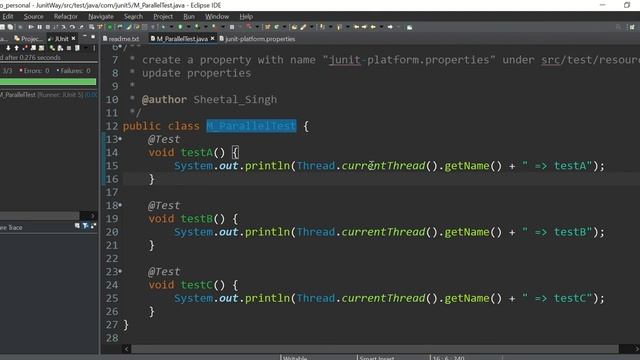Click the testB method name in editor
The width and height of the screenshot is (640, 360).
(197, 218)
